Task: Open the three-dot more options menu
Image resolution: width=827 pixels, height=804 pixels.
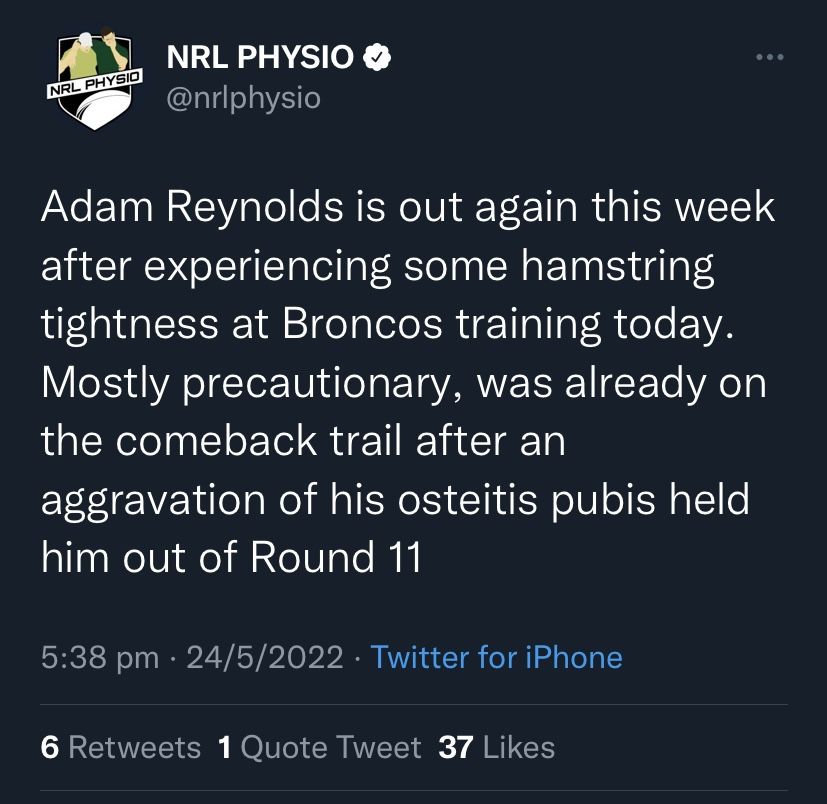Action: pos(770,57)
